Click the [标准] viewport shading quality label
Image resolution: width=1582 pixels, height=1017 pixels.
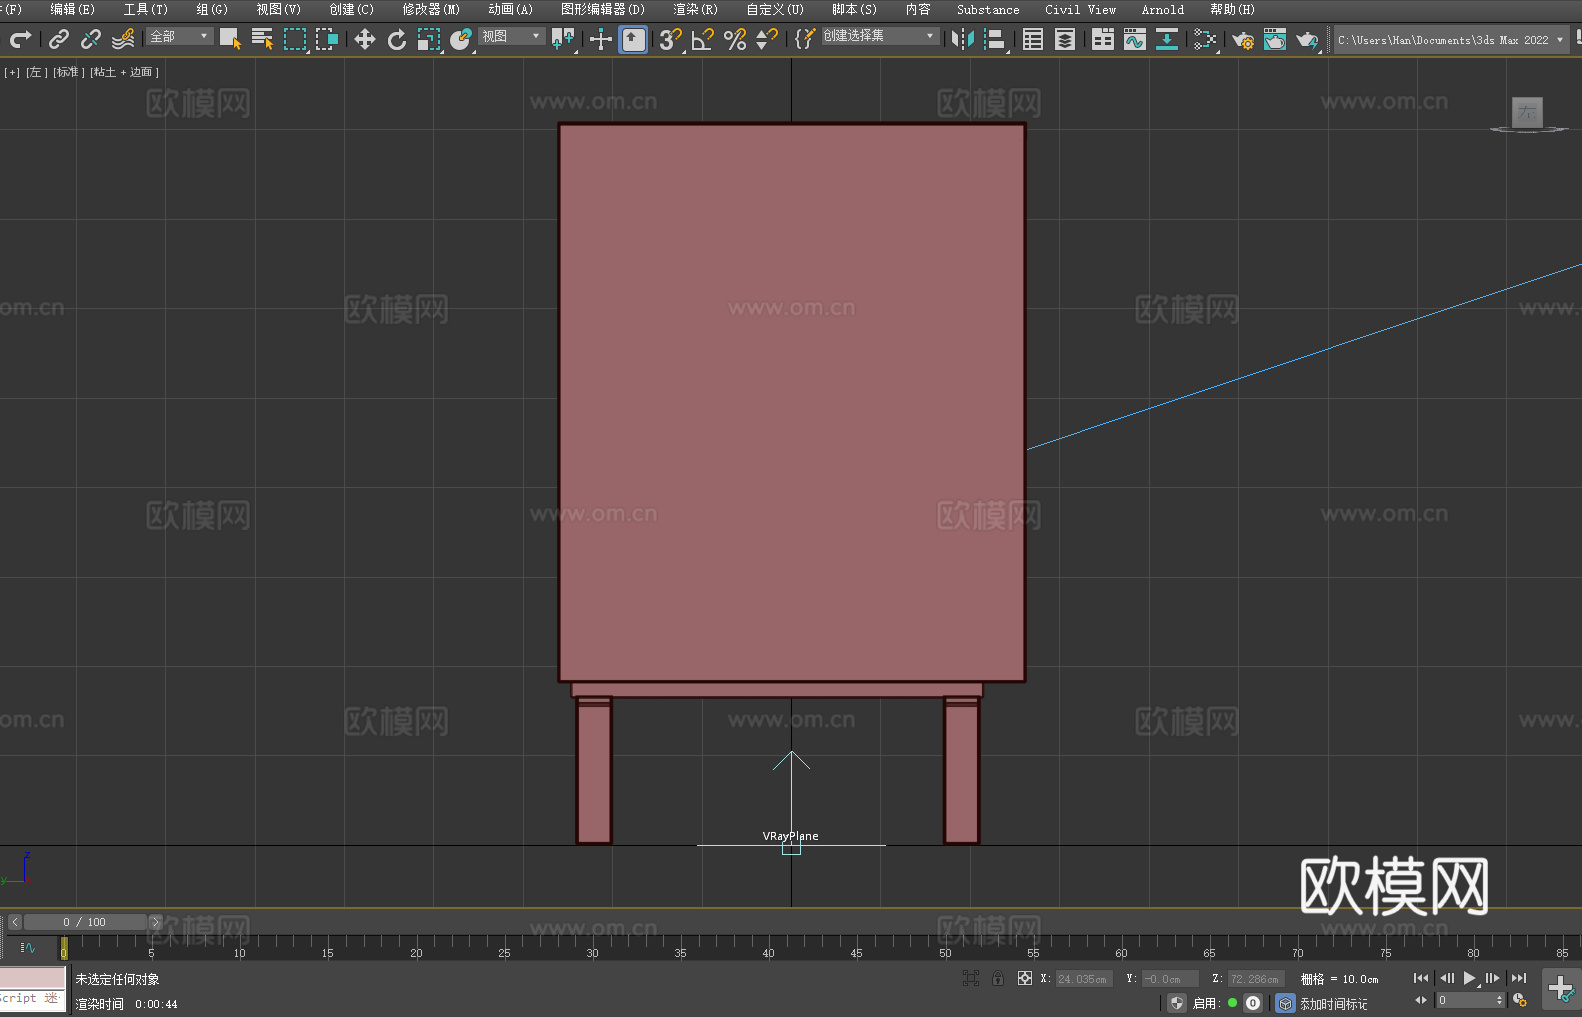pyautogui.click(x=69, y=72)
